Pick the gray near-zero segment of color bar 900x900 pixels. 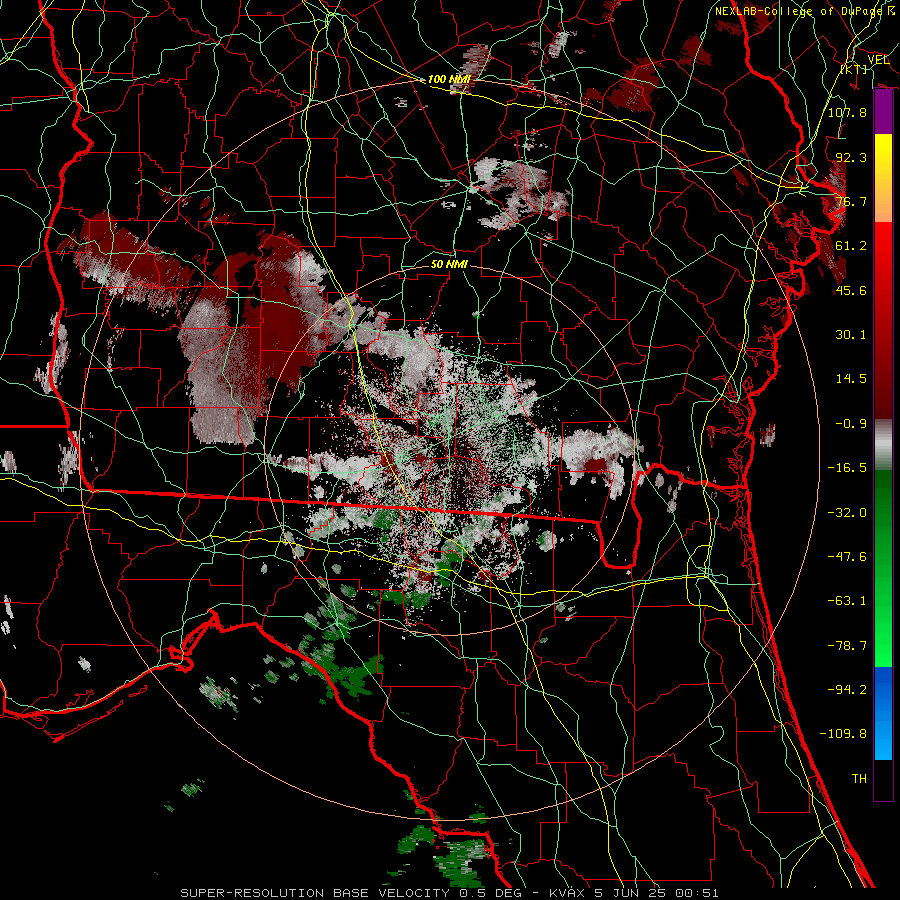pyautogui.click(x=883, y=445)
